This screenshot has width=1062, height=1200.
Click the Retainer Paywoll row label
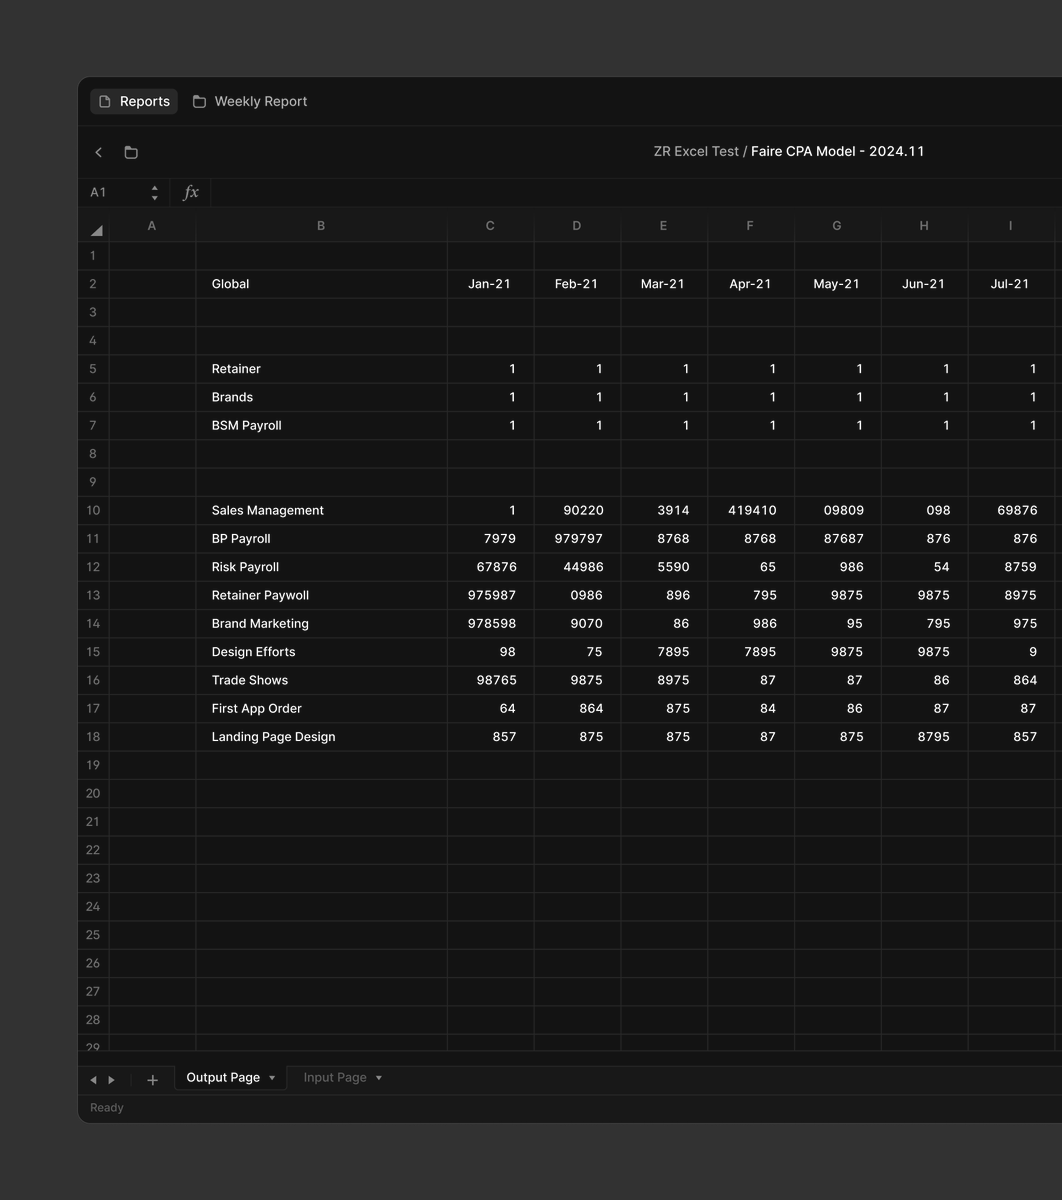tap(260, 595)
